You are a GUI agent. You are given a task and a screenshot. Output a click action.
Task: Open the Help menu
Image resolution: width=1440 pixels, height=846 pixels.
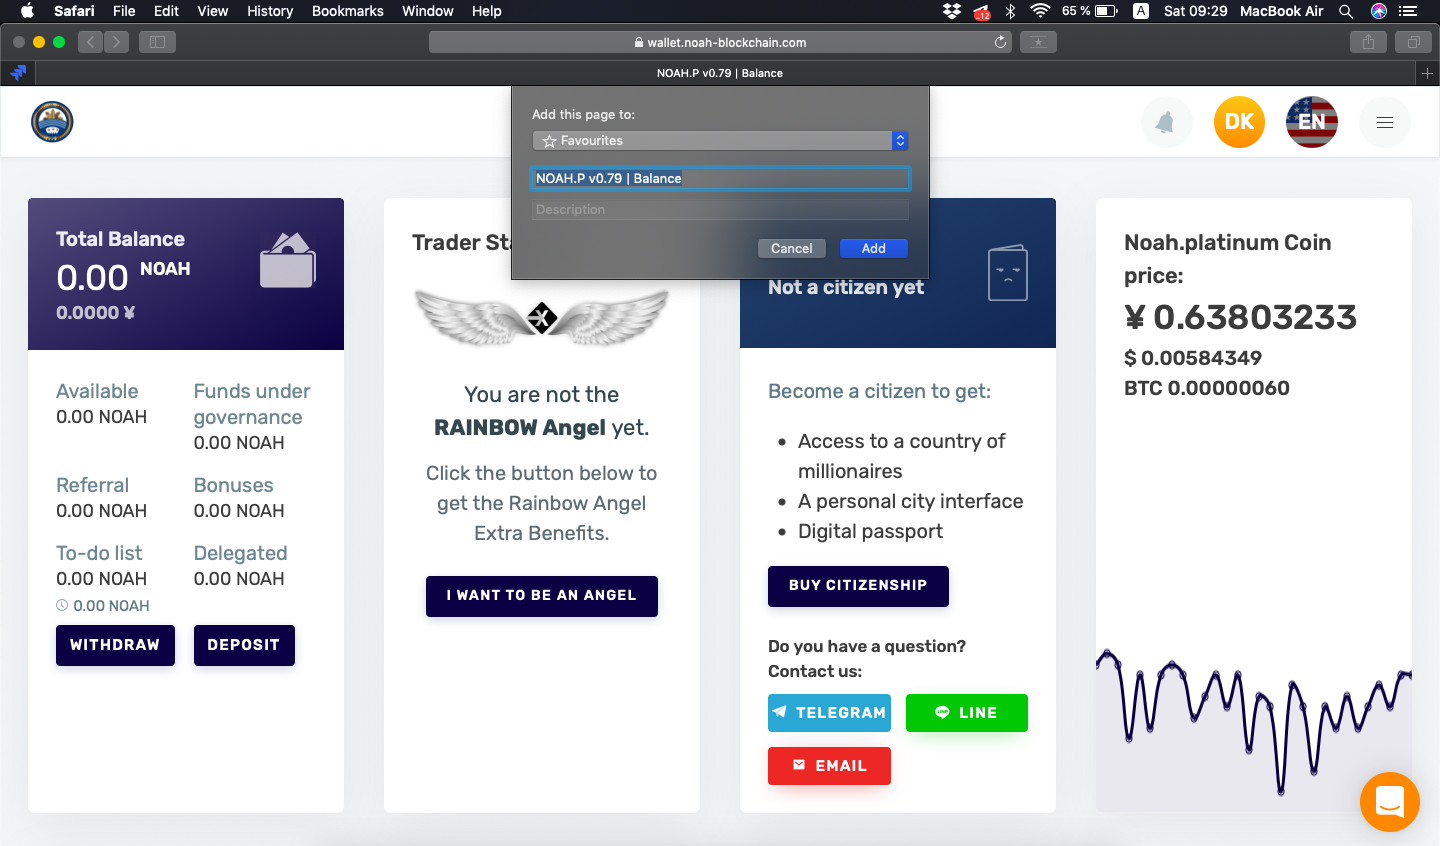[x=487, y=11]
